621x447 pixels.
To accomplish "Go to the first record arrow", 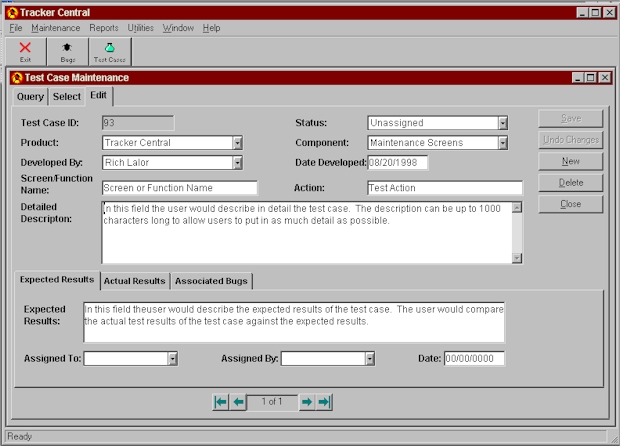I will (221, 402).
